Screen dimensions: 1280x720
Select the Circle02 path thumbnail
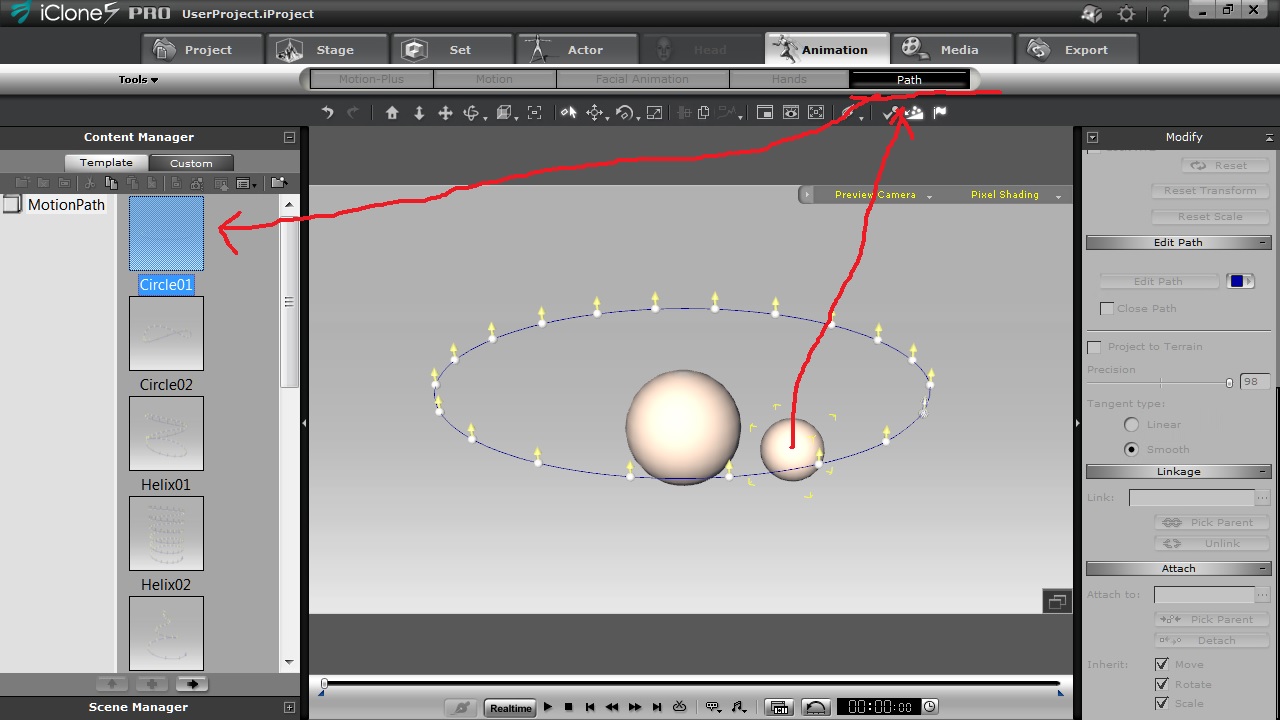166,333
